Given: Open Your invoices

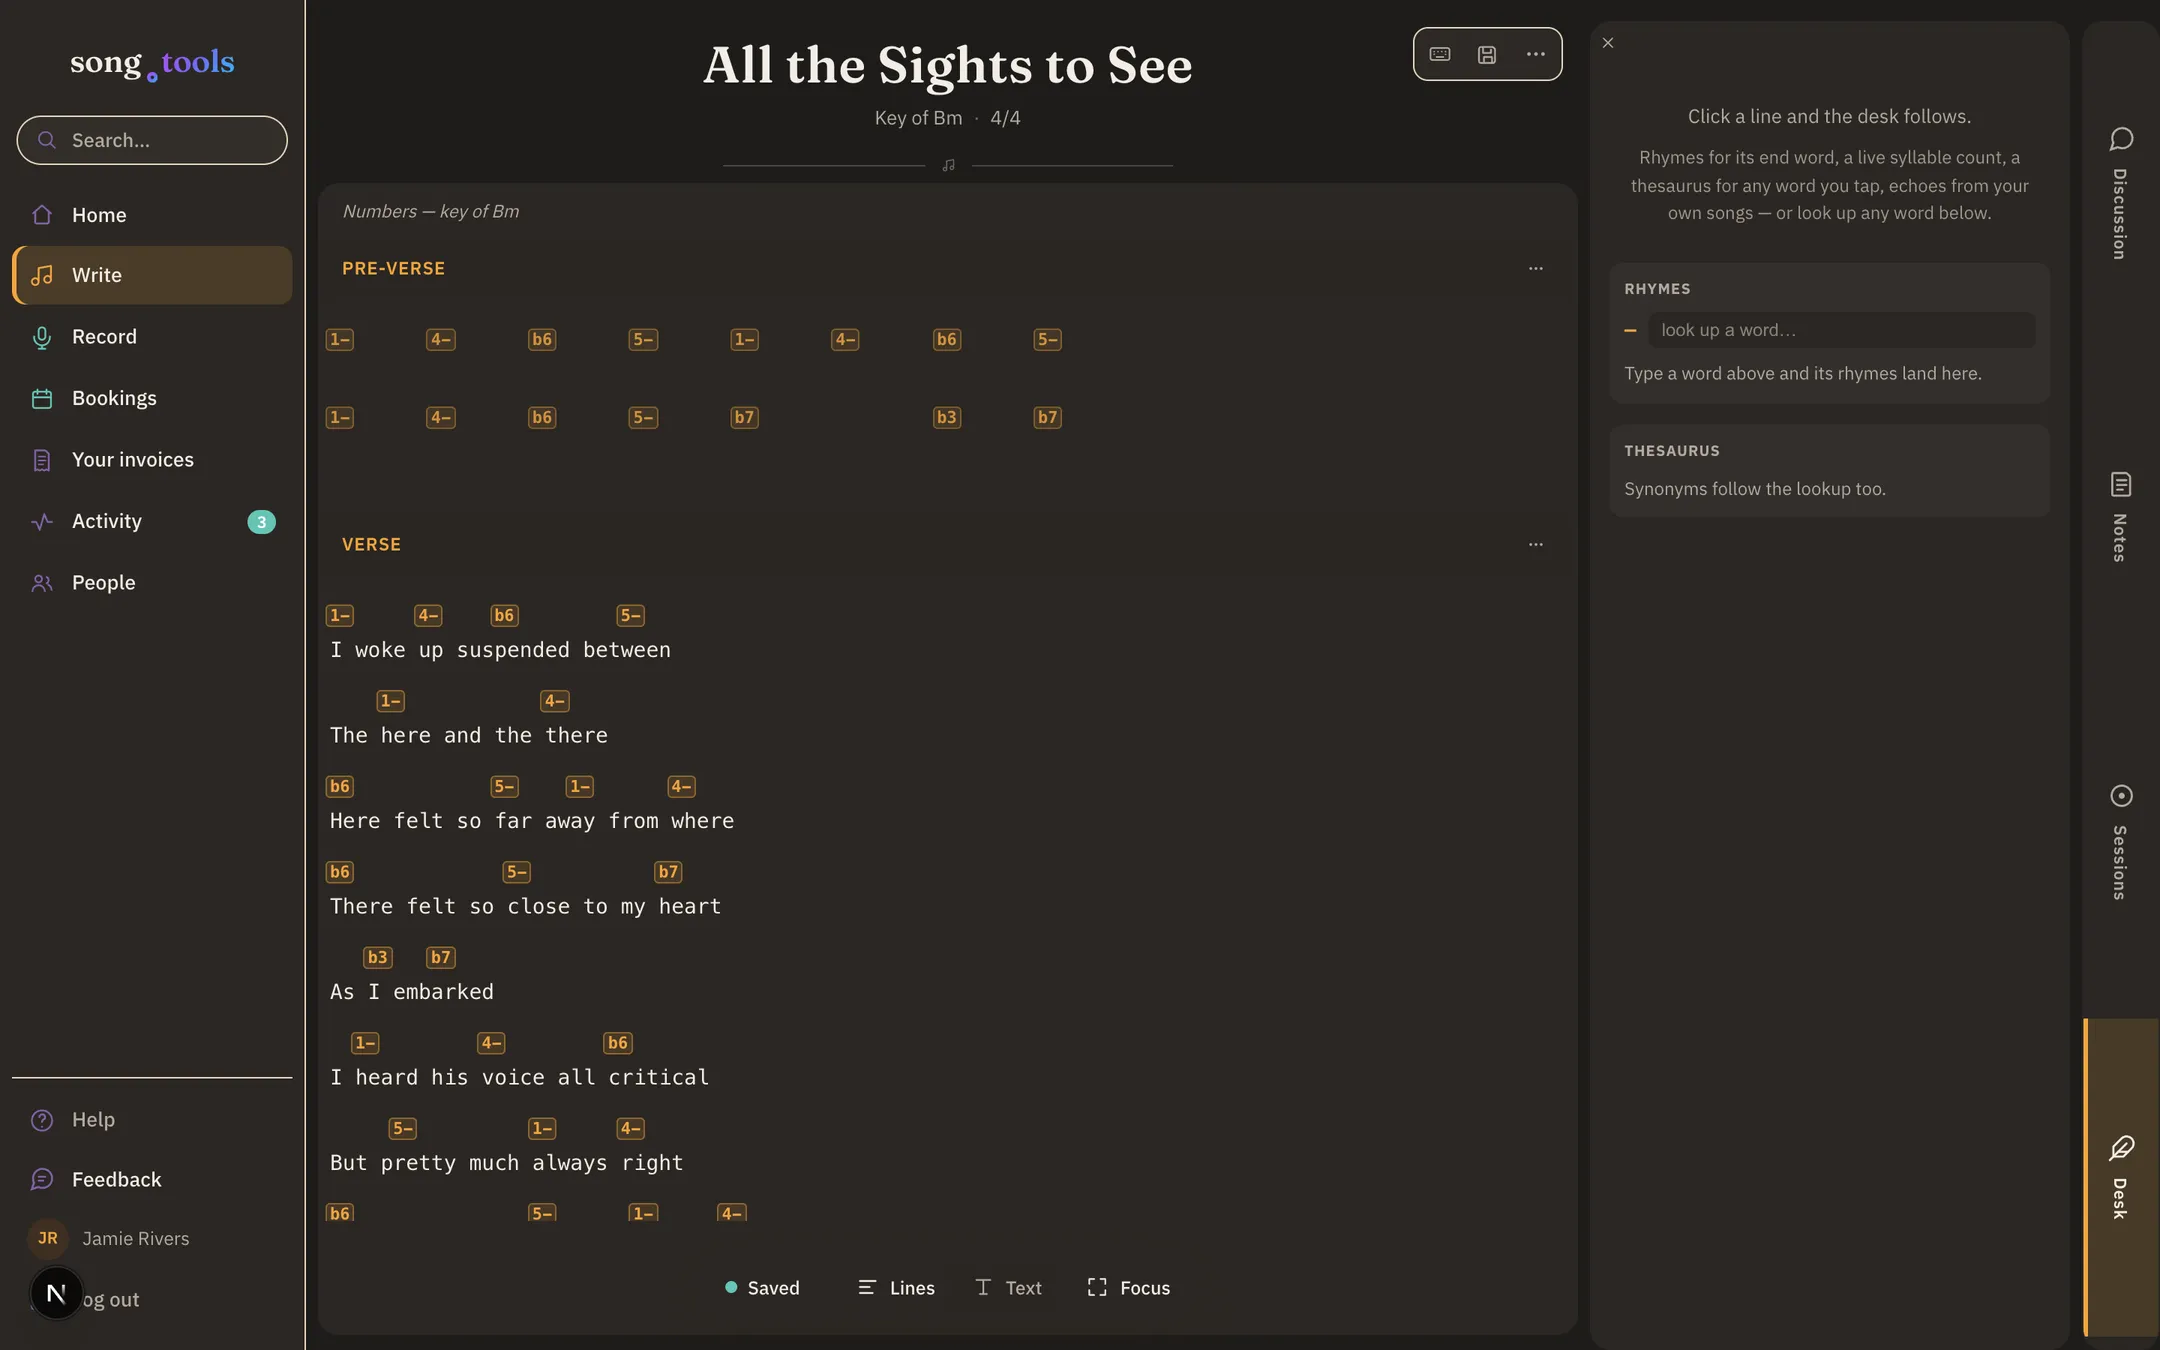Looking at the screenshot, I should [152, 460].
